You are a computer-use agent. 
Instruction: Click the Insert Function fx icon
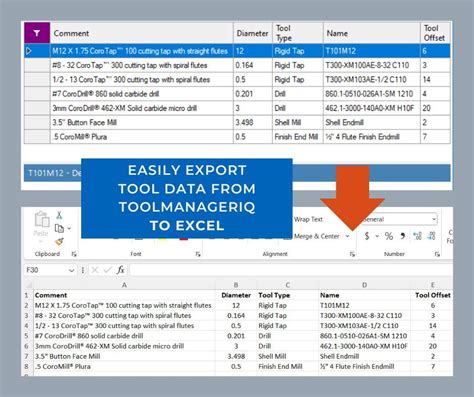pos(121,270)
